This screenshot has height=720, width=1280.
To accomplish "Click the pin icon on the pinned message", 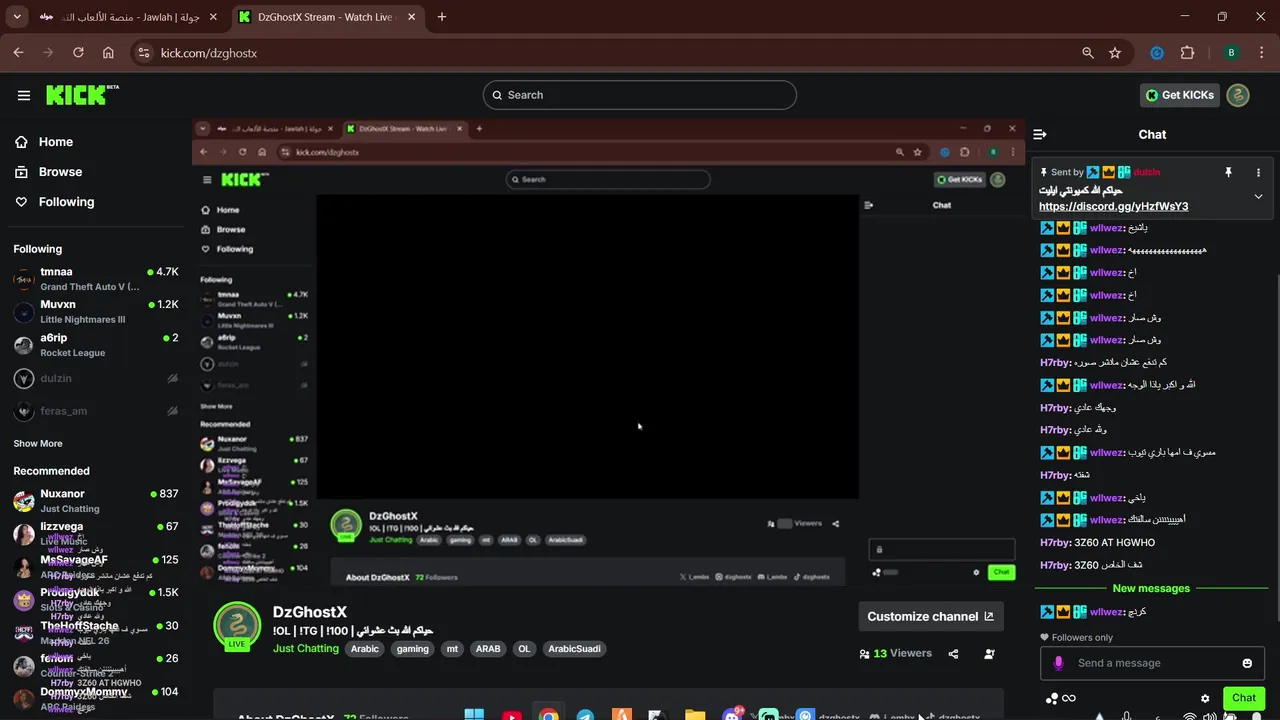I will pos(1228,172).
